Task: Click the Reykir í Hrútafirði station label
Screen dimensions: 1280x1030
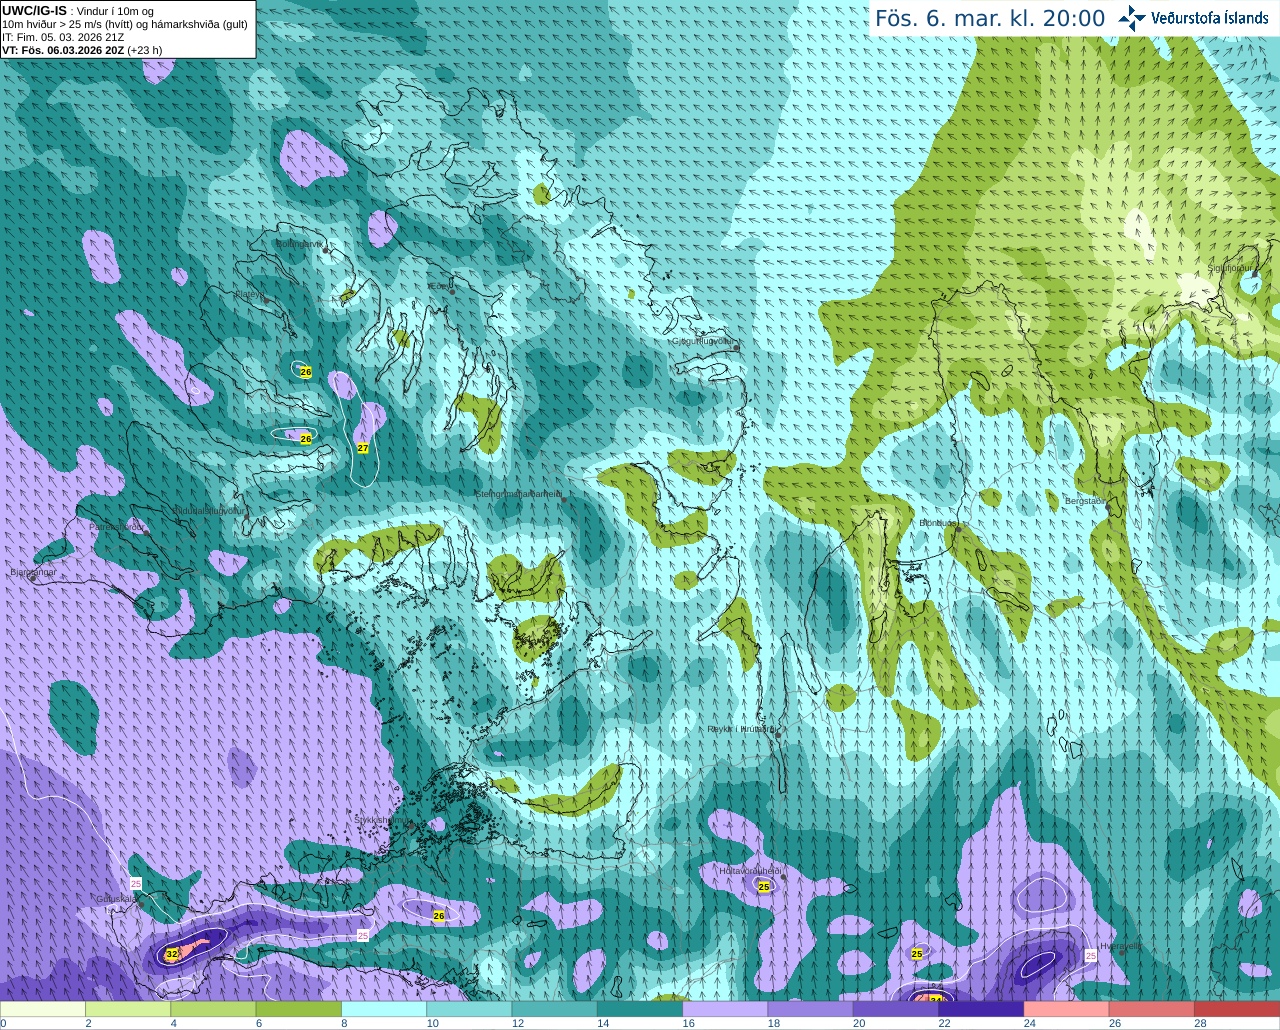Action: pos(741,729)
